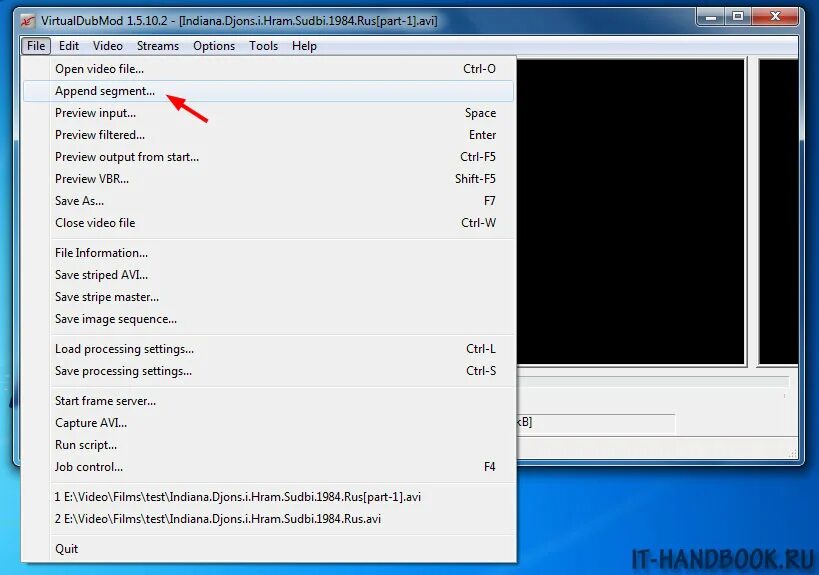Open the Streams menu
This screenshot has height=575, width=819.
click(x=158, y=46)
